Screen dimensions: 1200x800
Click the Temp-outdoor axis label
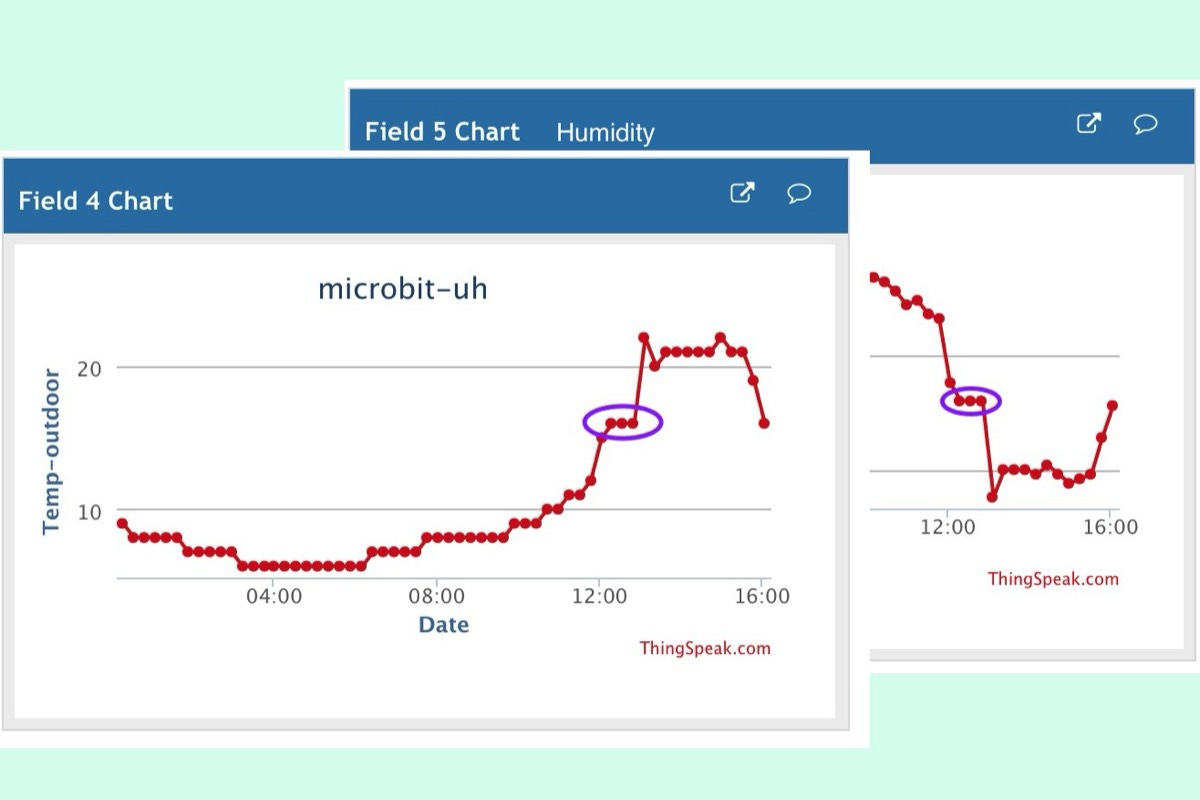pos(52,451)
